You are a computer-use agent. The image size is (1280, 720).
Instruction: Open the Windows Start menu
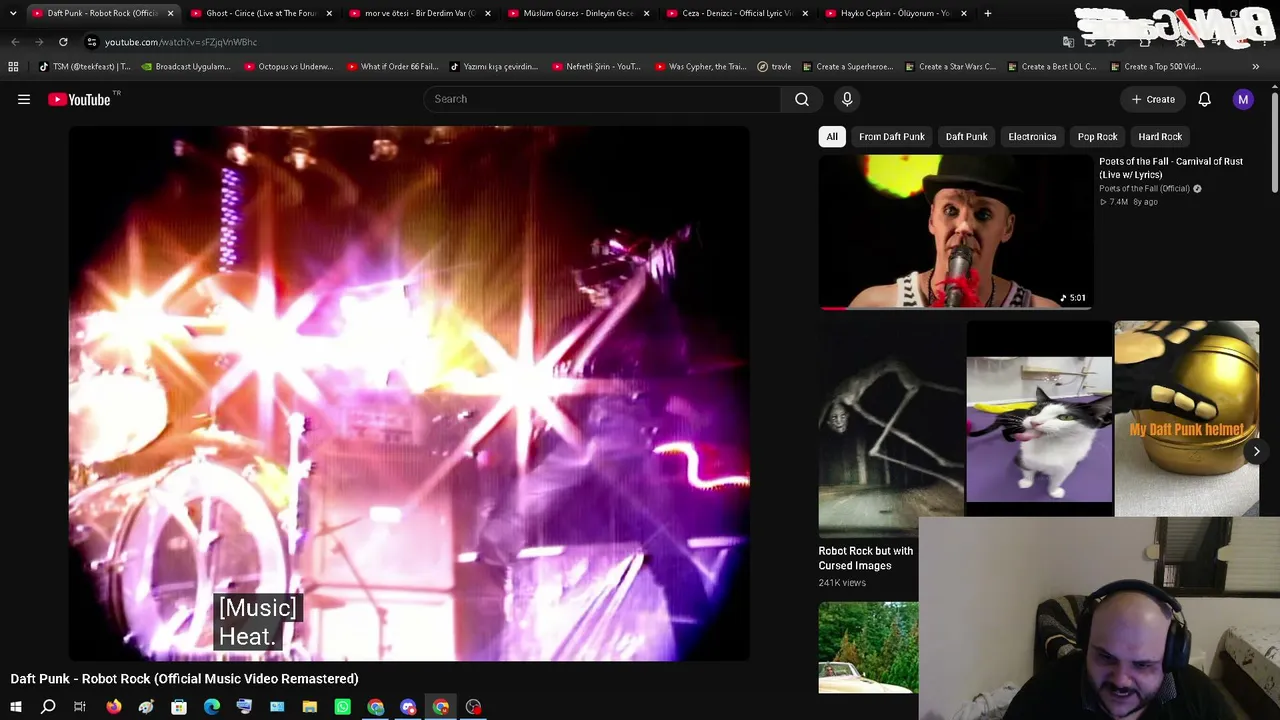[x=15, y=707]
